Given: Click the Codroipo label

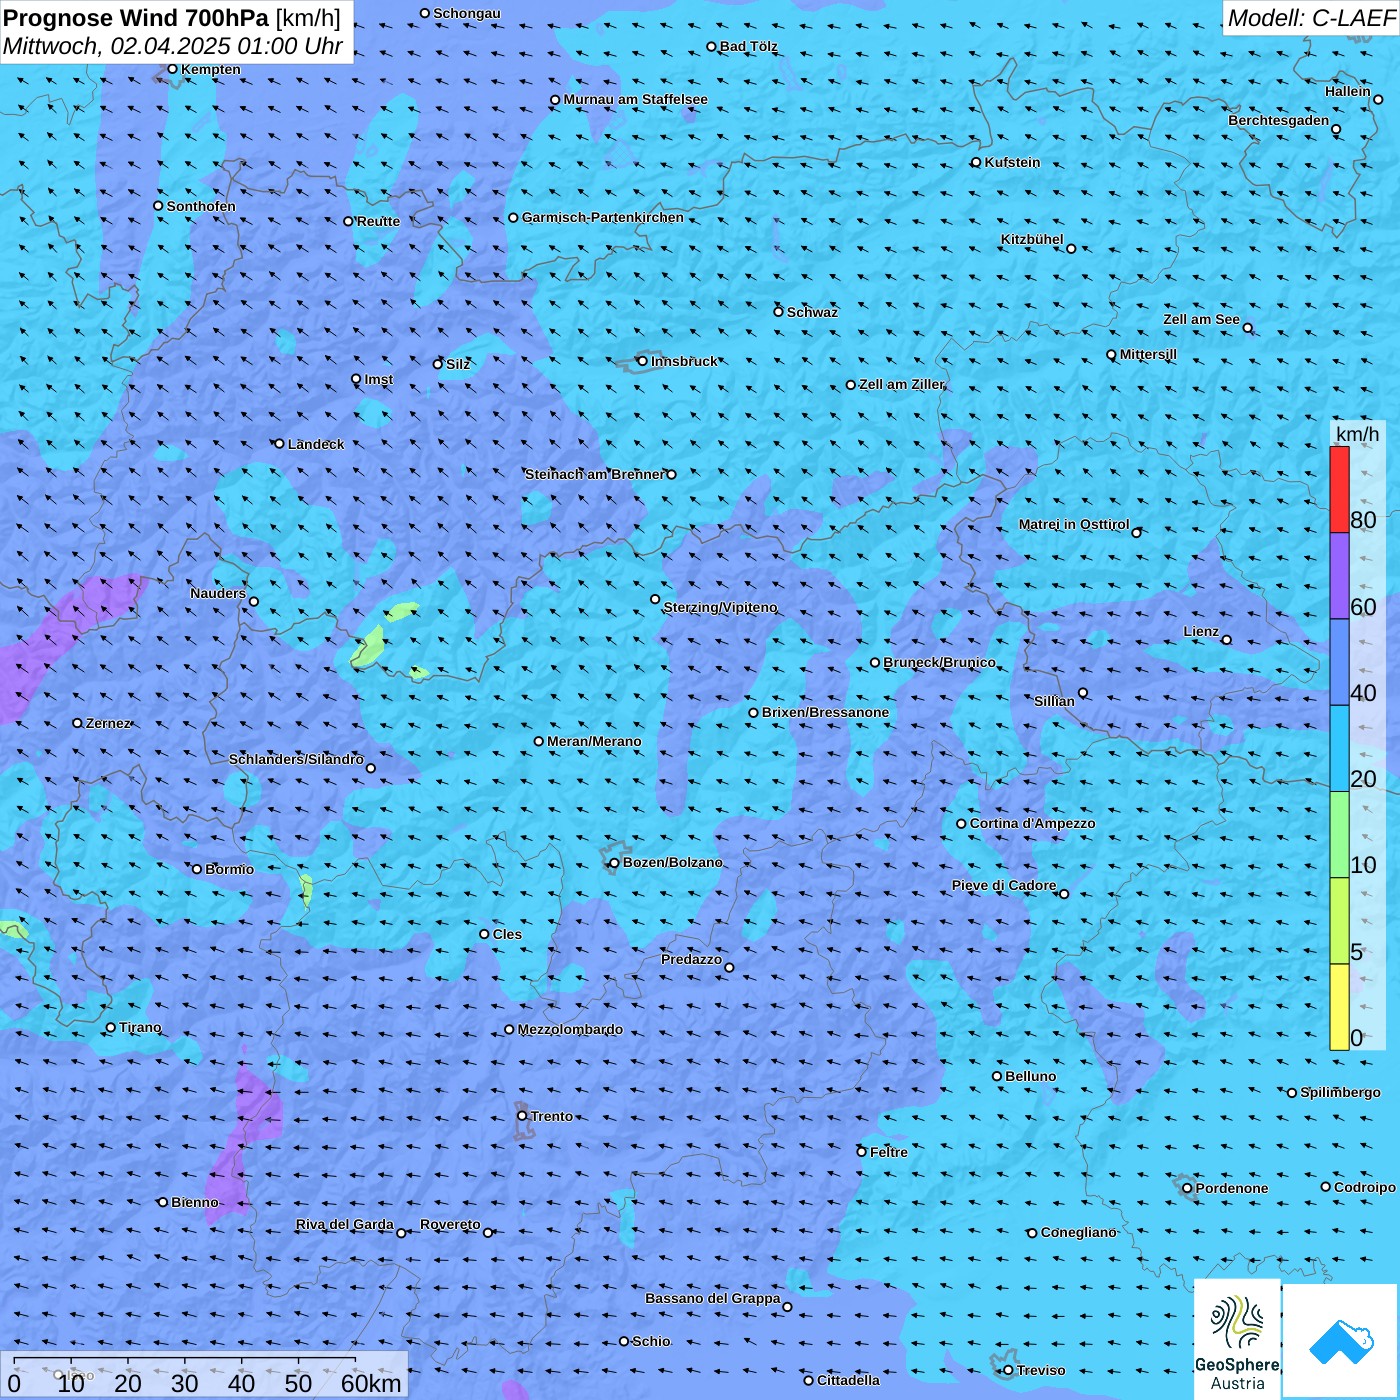Looking at the screenshot, I should pyautogui.click(x=1365, y=1187).
